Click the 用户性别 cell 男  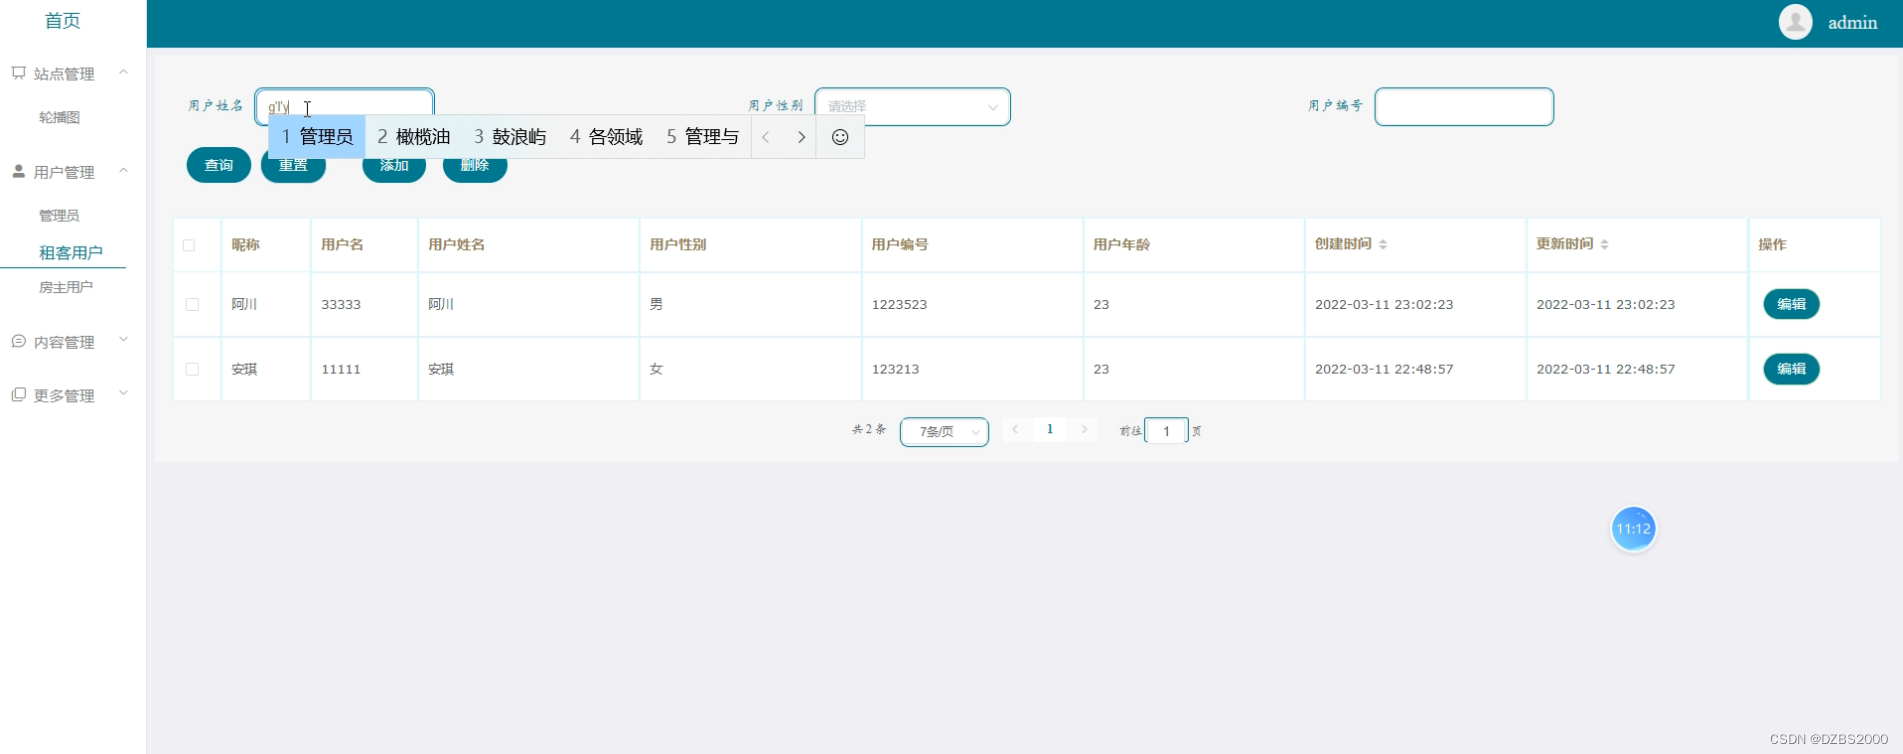[656, 304]
